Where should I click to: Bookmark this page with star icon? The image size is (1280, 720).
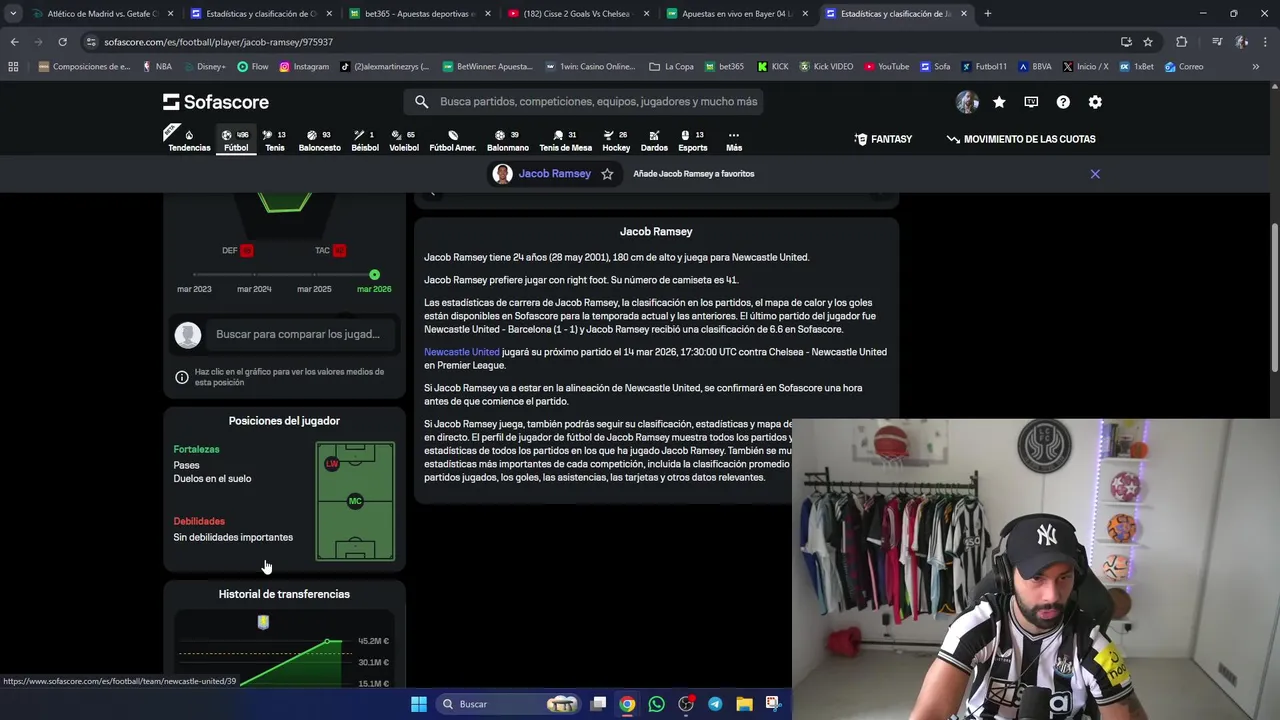point(1148,42)
